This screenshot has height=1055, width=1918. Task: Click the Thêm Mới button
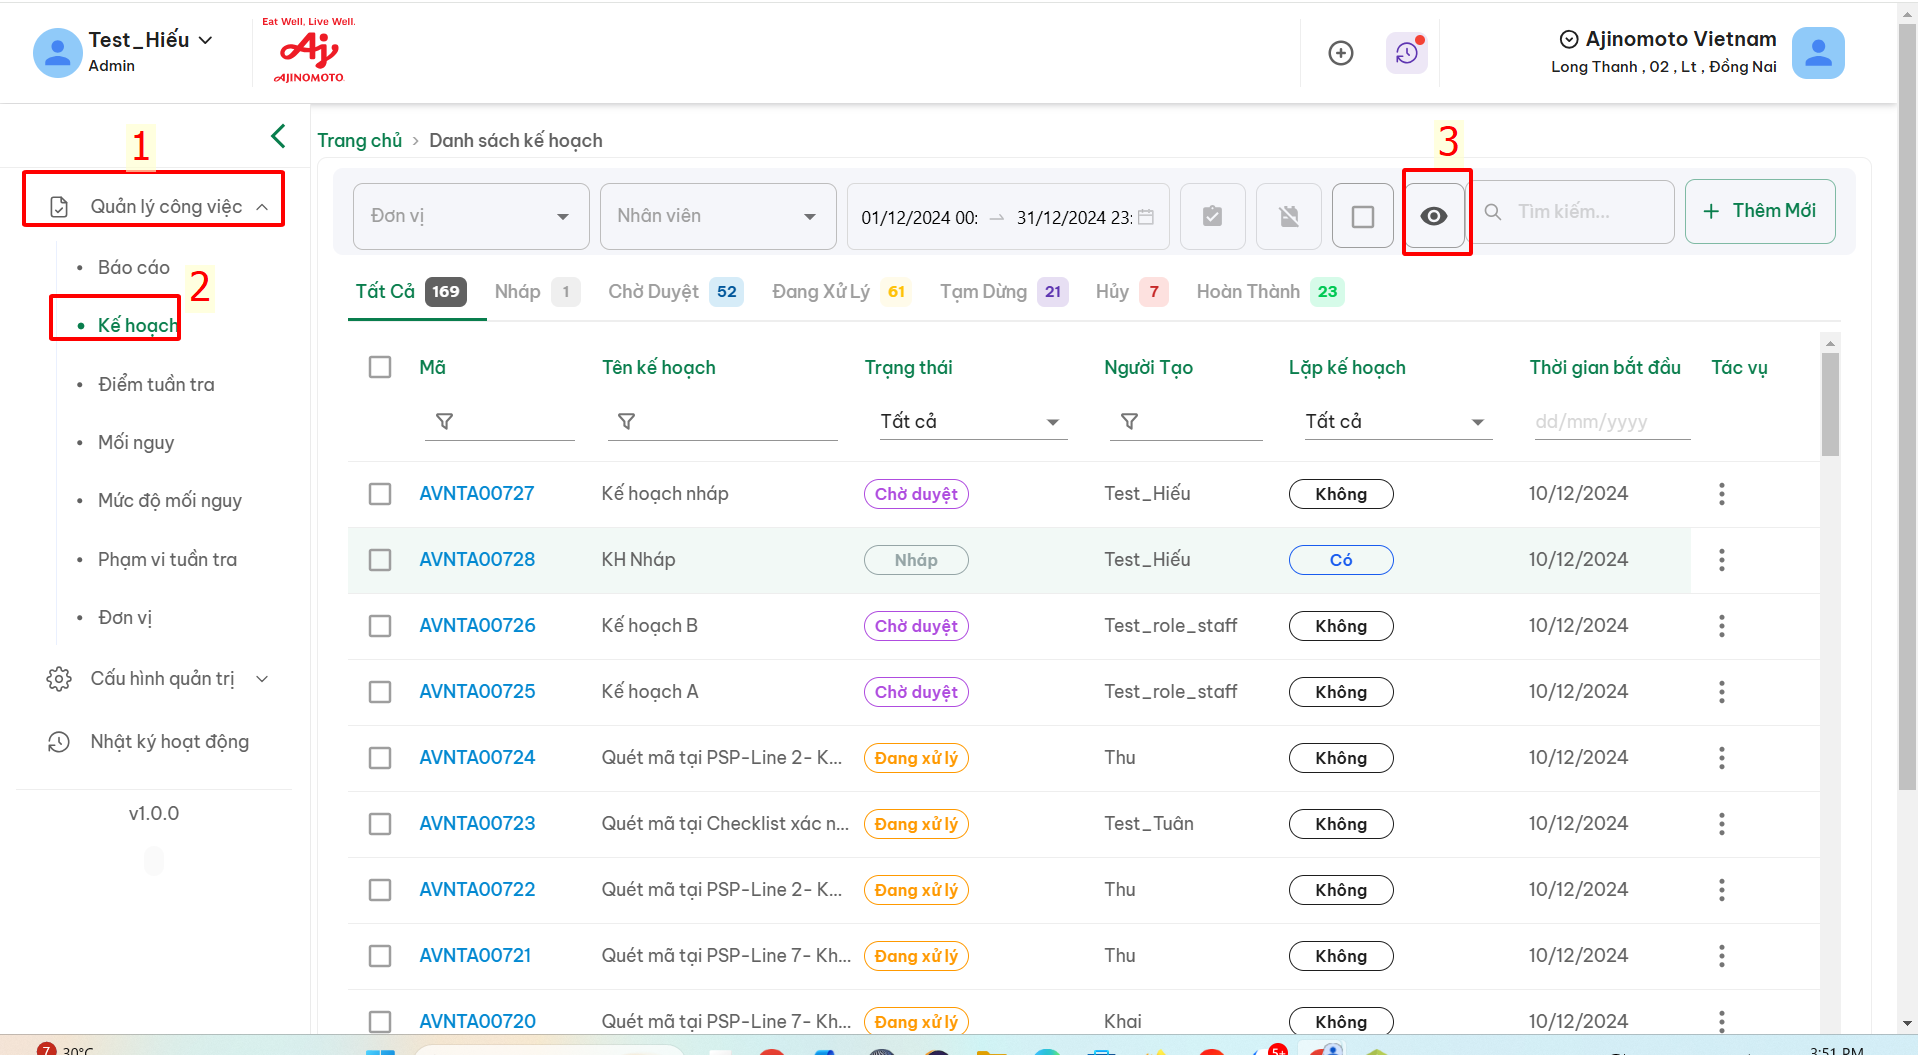(1760, 211)
